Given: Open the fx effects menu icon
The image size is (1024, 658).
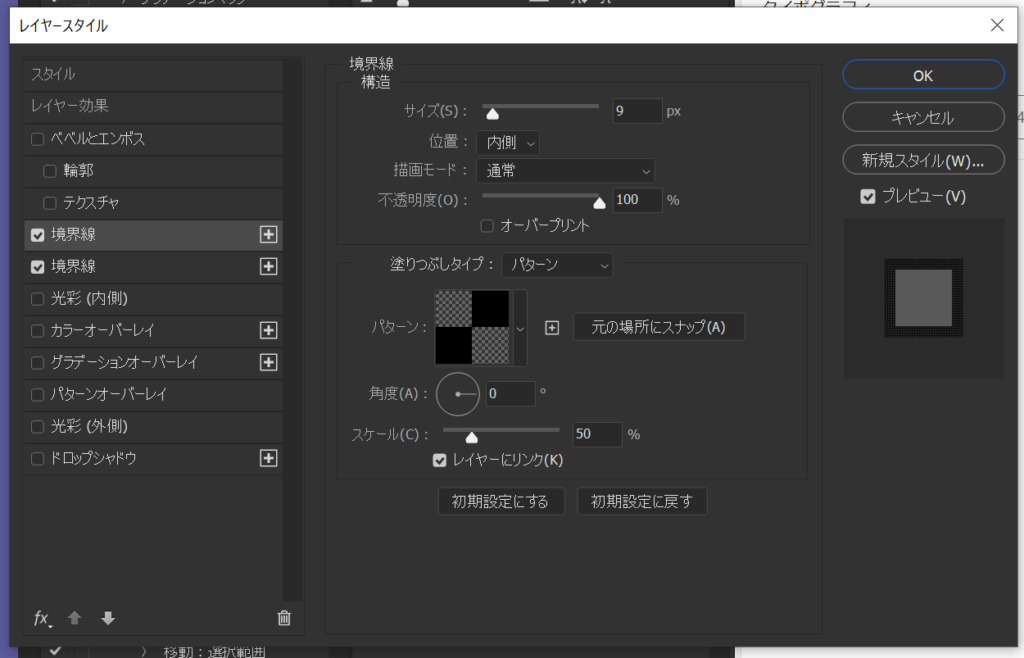Looking at the screenshot, I should [42, 618].
